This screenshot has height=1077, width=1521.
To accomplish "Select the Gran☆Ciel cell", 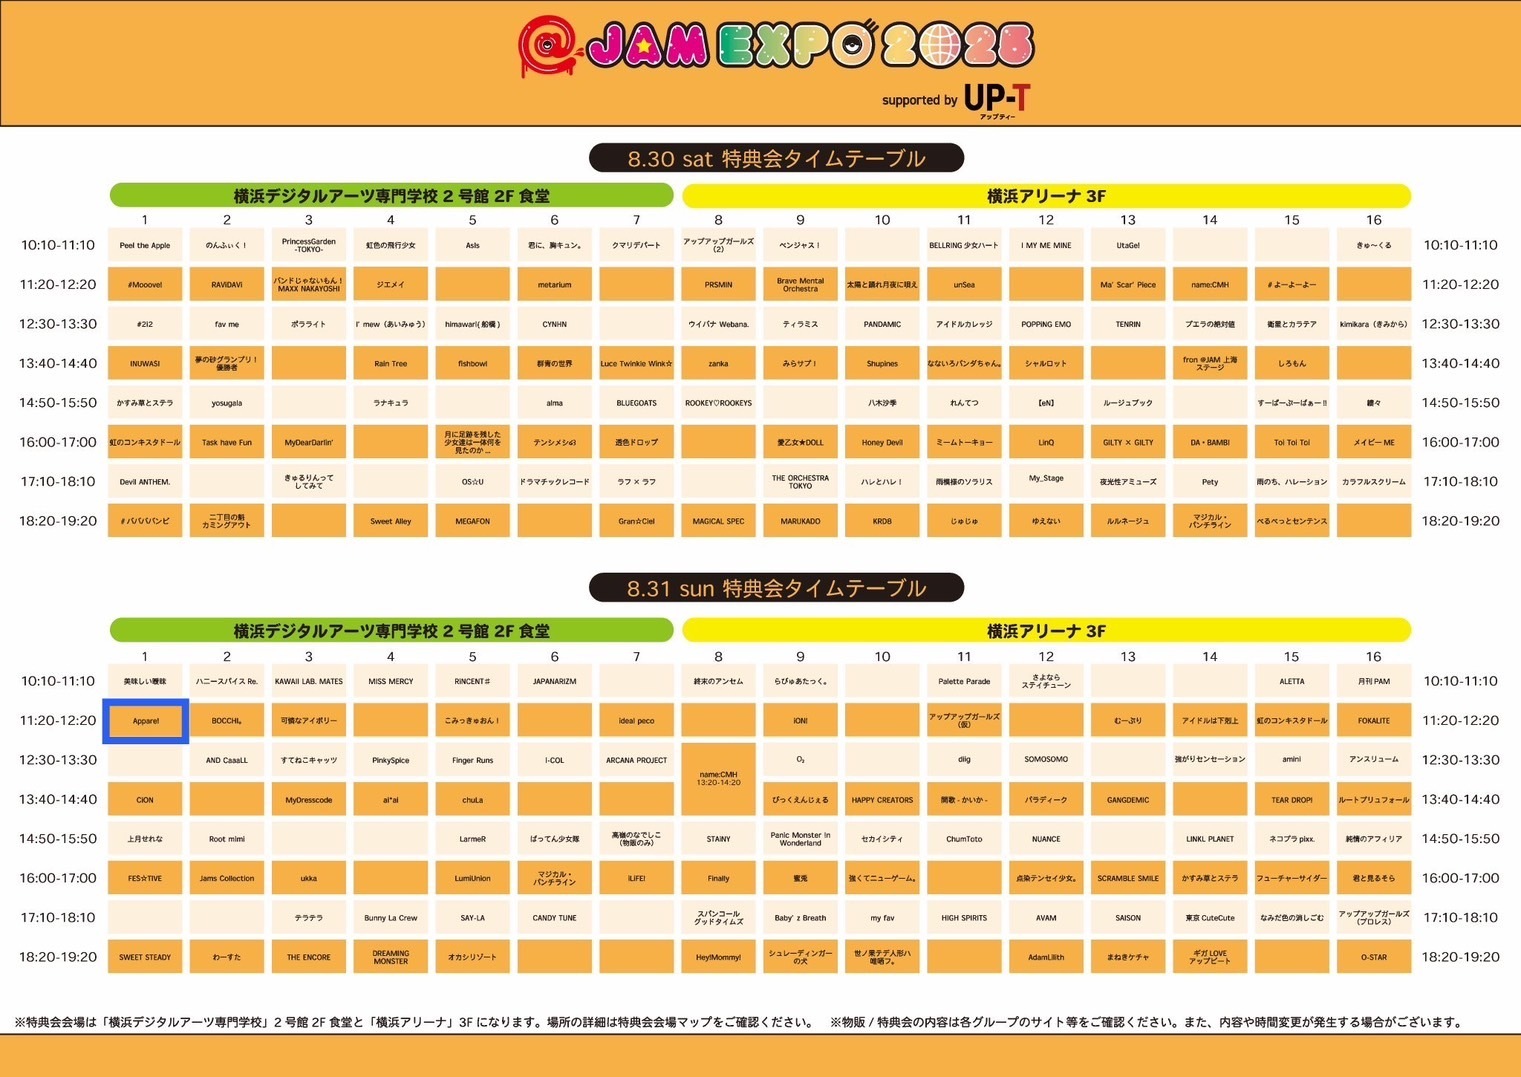I will (637, 521).
